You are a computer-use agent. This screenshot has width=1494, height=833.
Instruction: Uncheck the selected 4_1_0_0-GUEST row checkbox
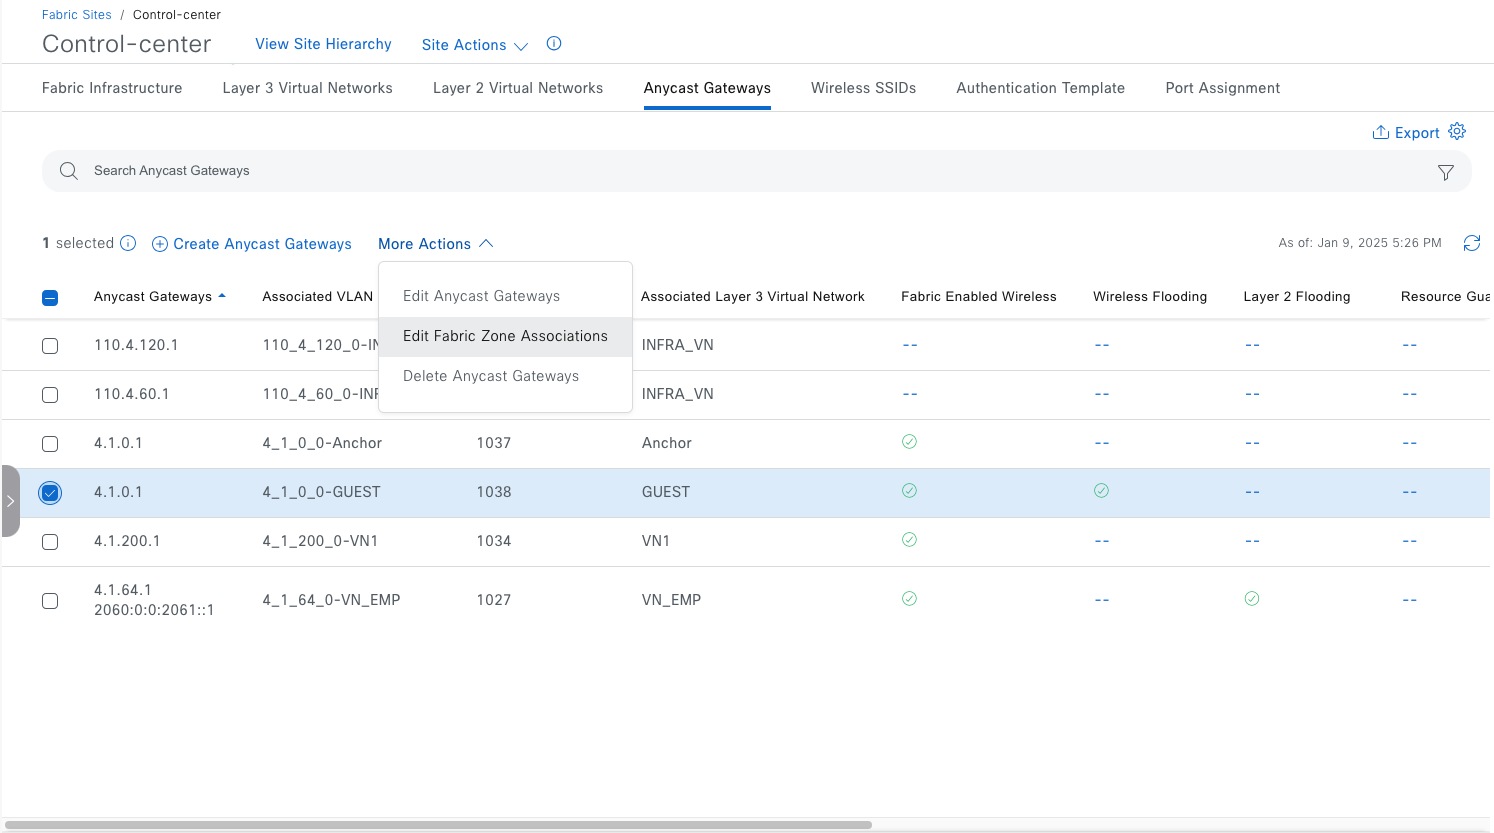[50, 492]
